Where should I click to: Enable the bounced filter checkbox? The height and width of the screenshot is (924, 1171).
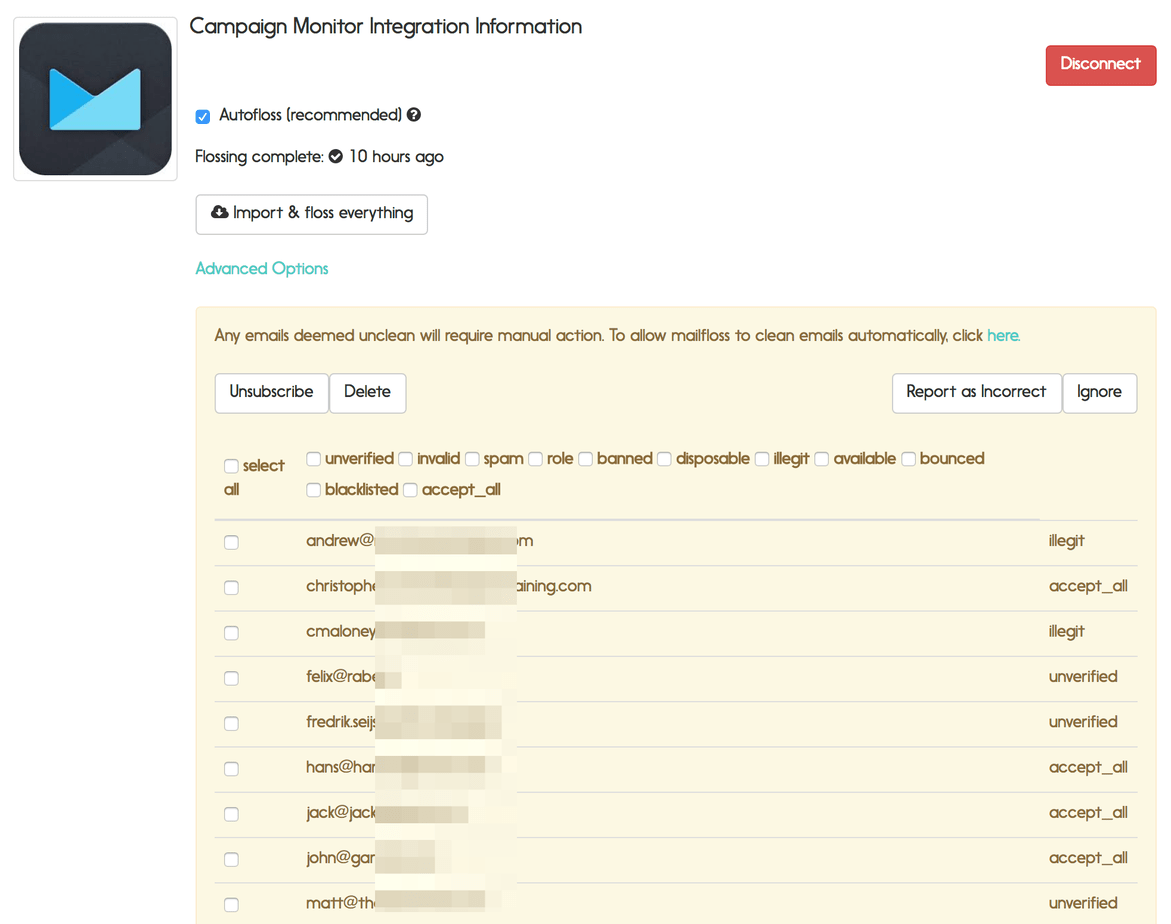click(908, 459)
